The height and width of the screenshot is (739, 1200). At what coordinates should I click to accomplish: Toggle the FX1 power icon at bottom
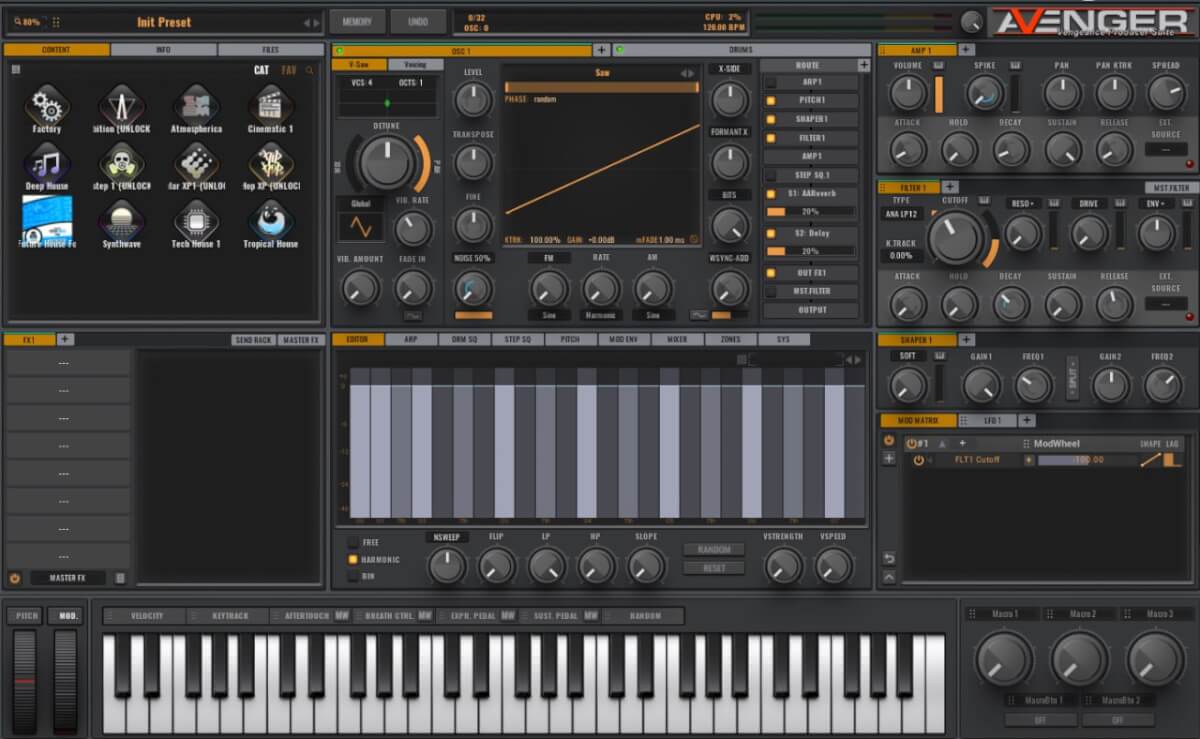click(x=15, y=578)
